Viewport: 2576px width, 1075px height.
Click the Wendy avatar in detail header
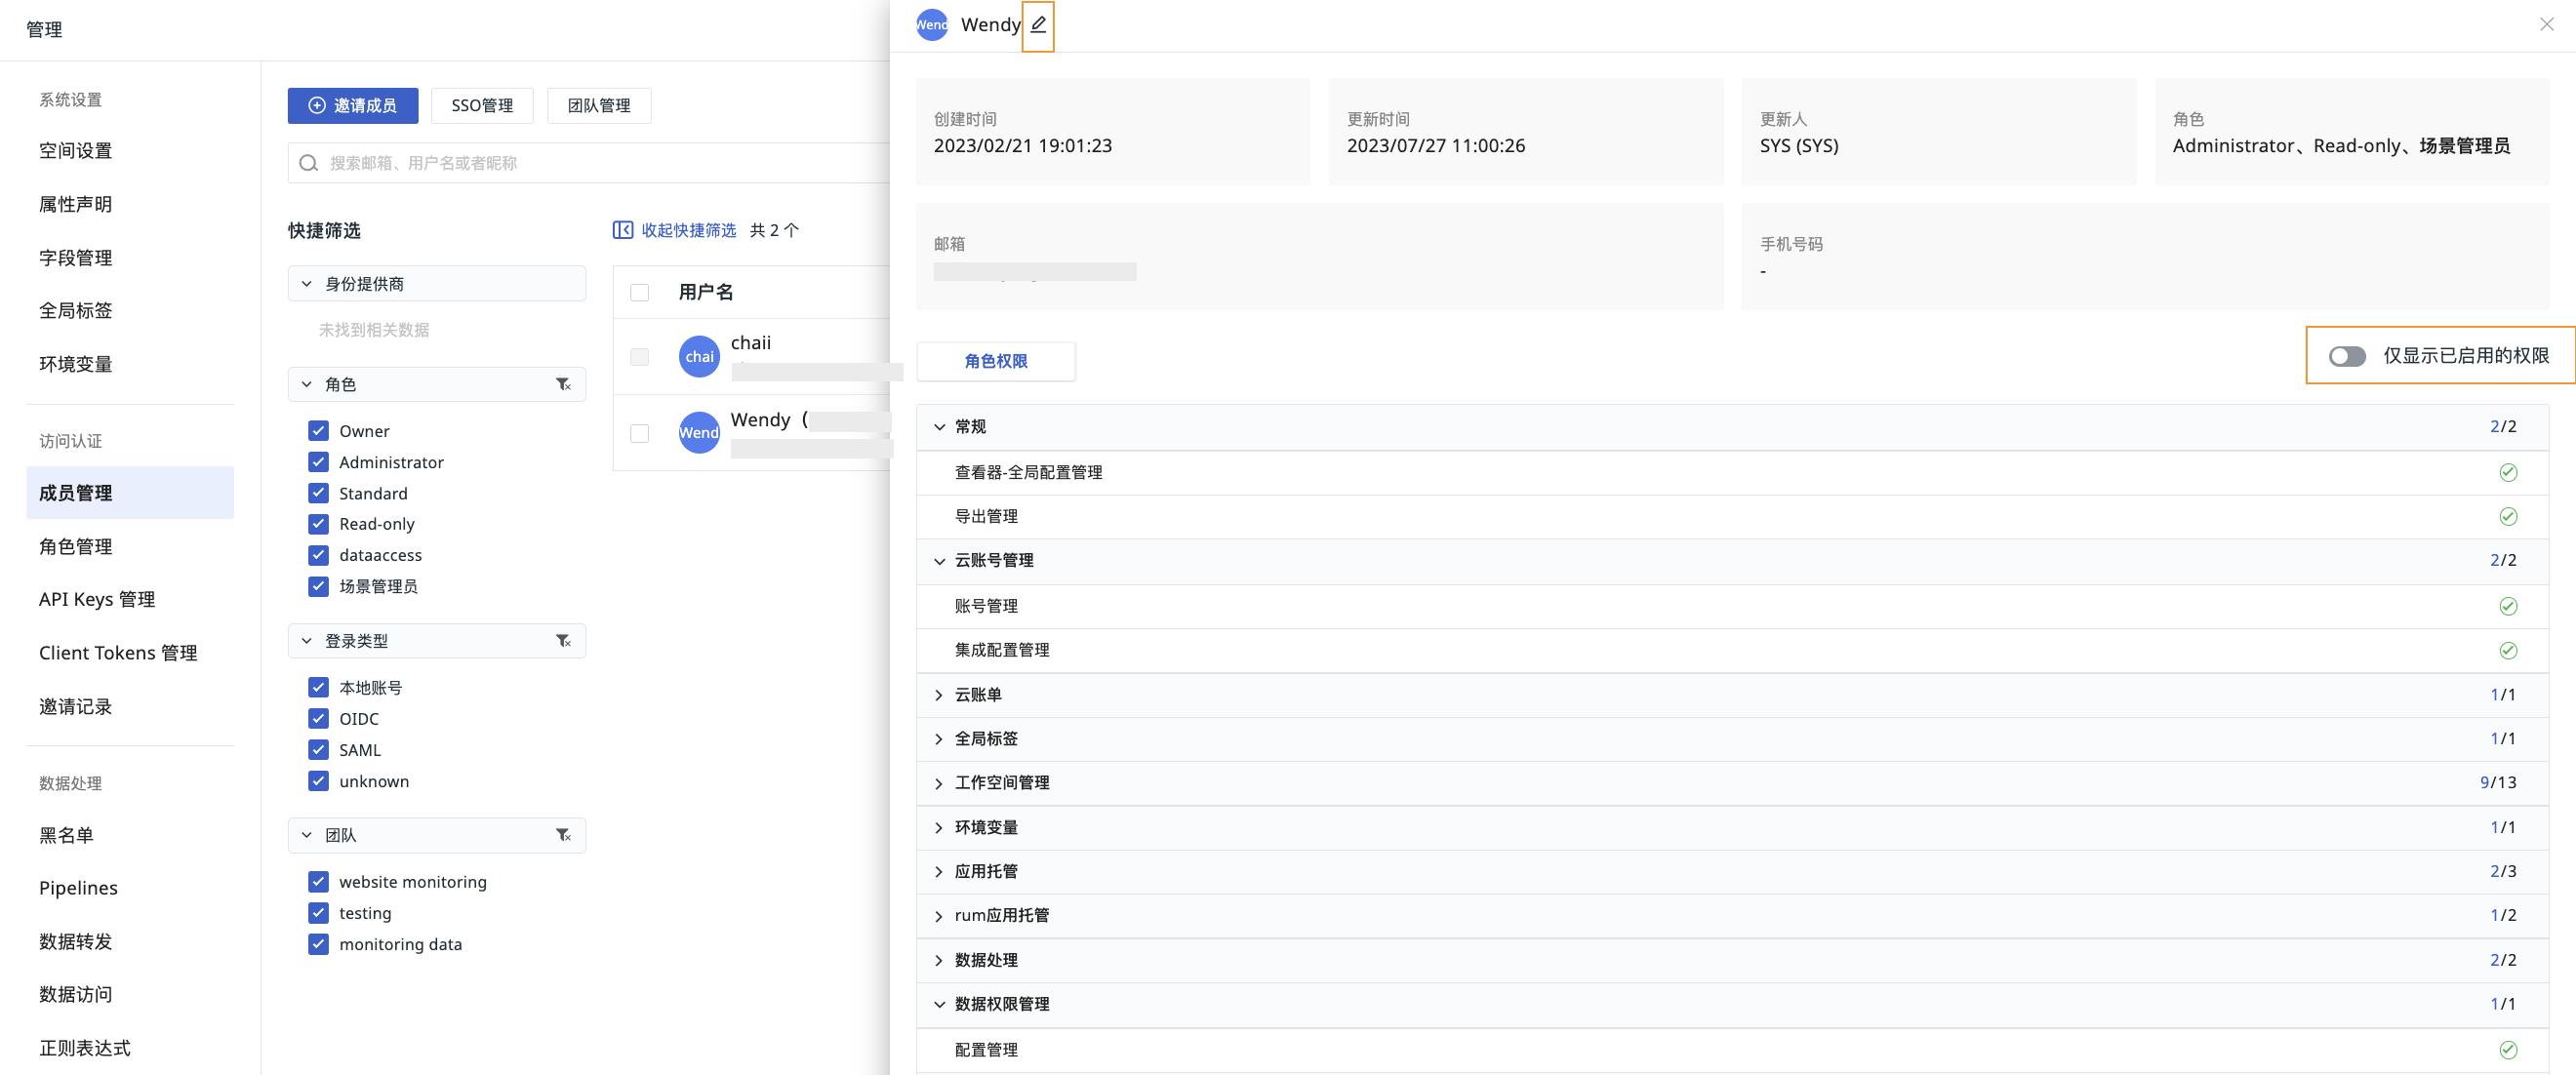click(932, 25)
